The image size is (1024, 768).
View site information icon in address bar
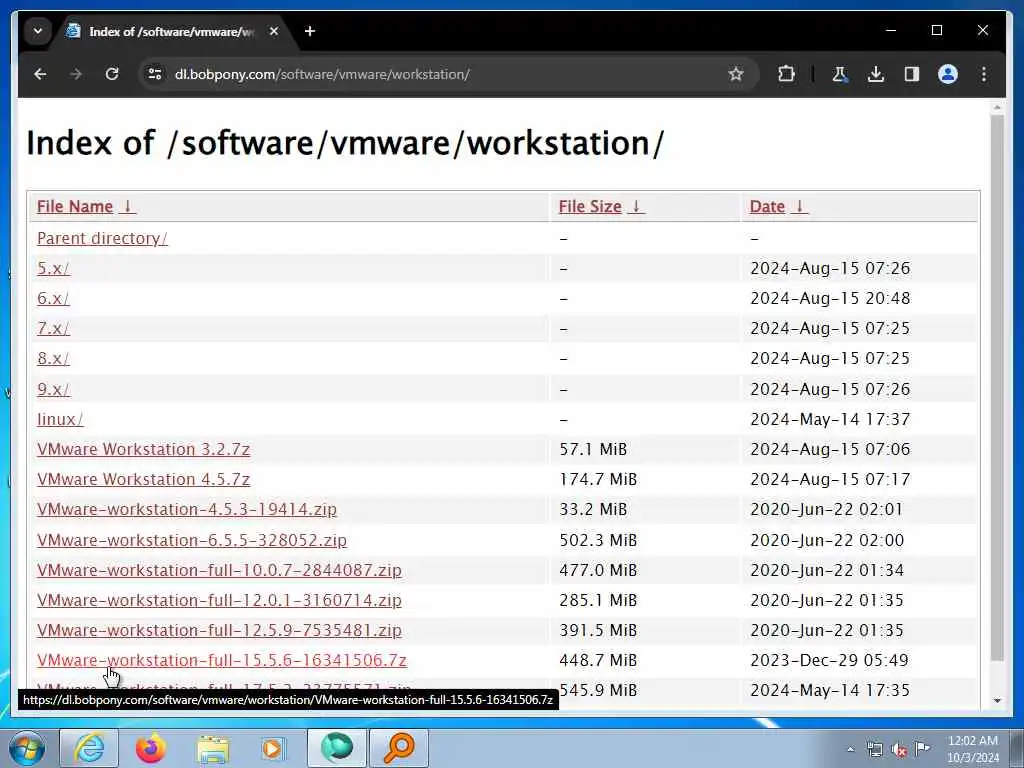point(155,74)
